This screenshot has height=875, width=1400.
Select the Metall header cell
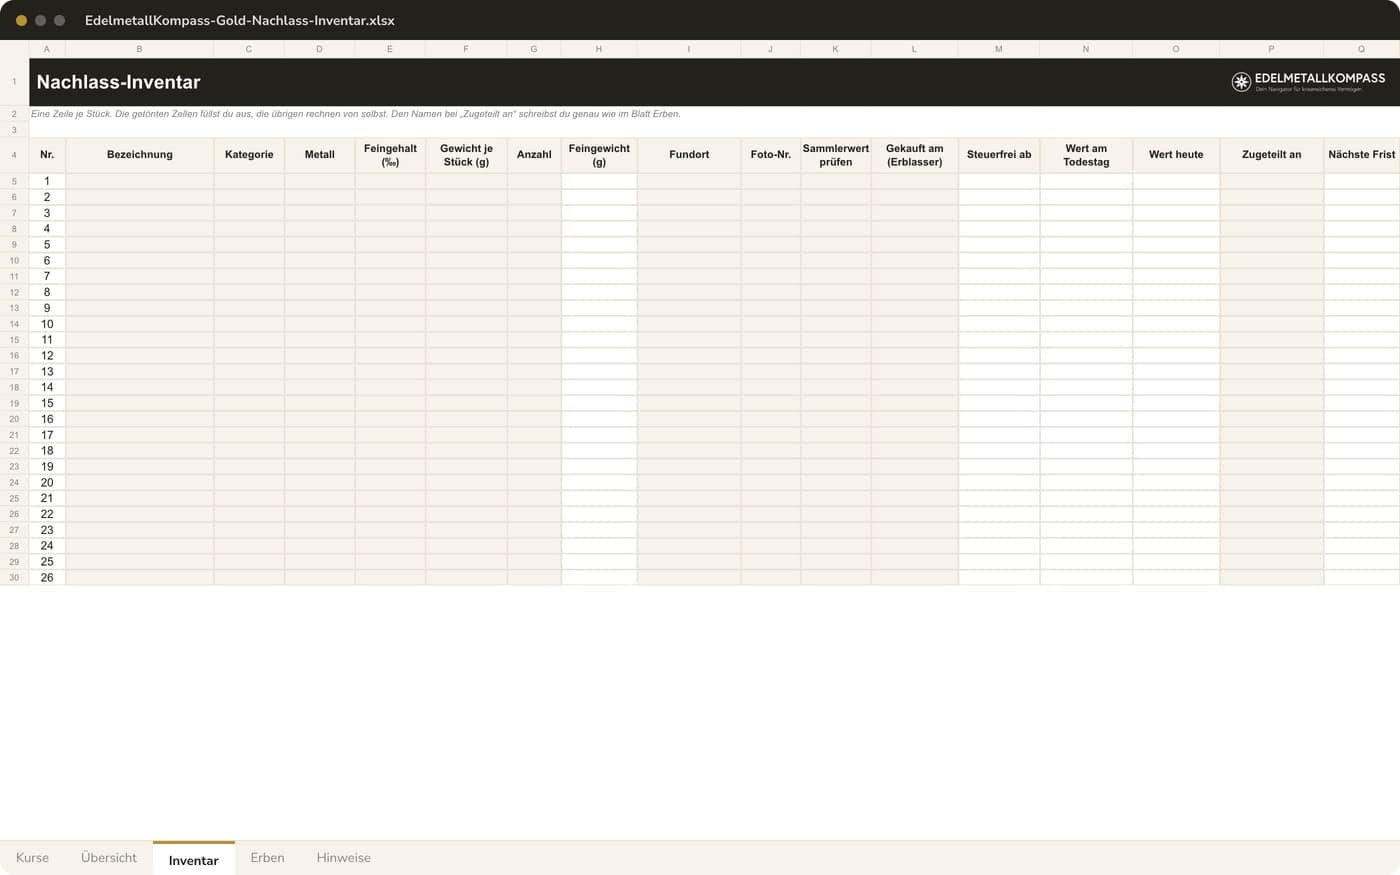(x=320, y=155)
